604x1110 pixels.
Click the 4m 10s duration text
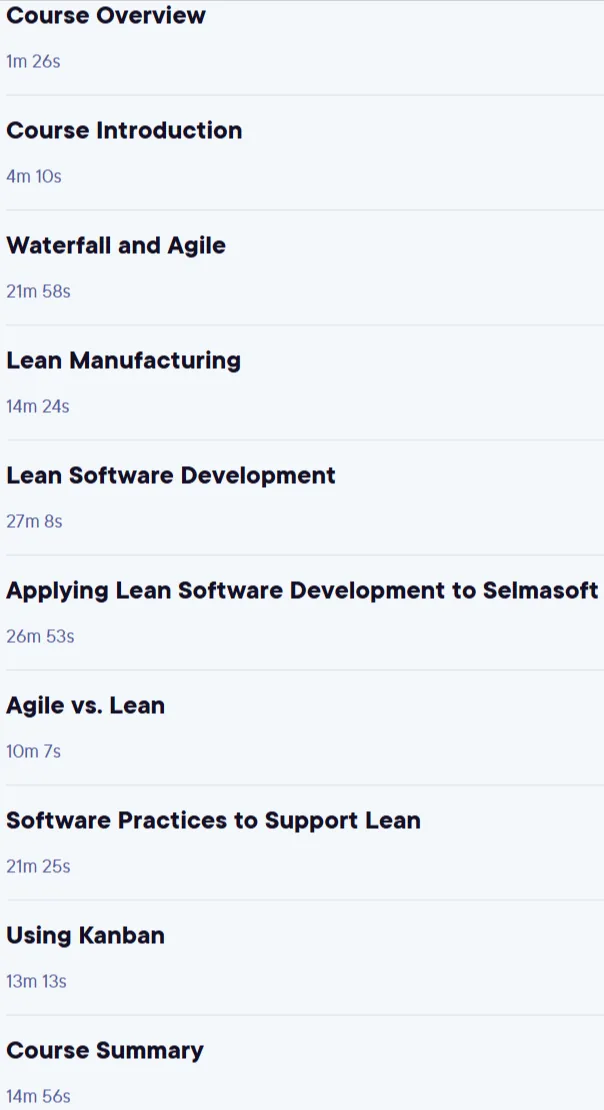coord(34,176)
